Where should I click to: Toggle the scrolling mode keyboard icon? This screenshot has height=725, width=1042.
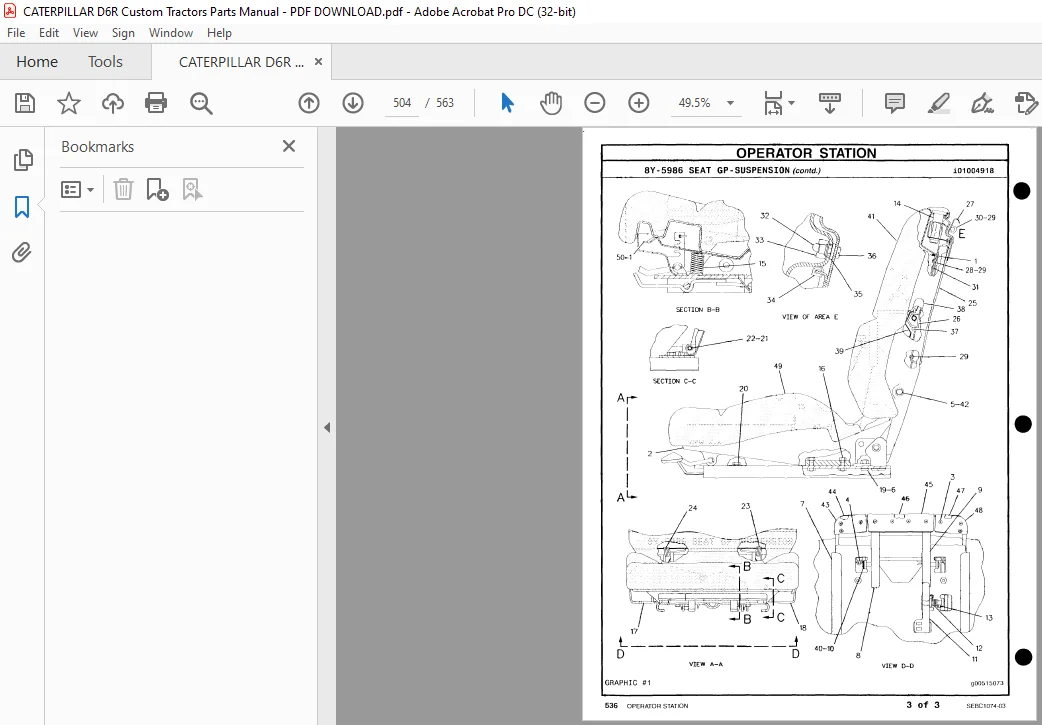pos(829,103)
